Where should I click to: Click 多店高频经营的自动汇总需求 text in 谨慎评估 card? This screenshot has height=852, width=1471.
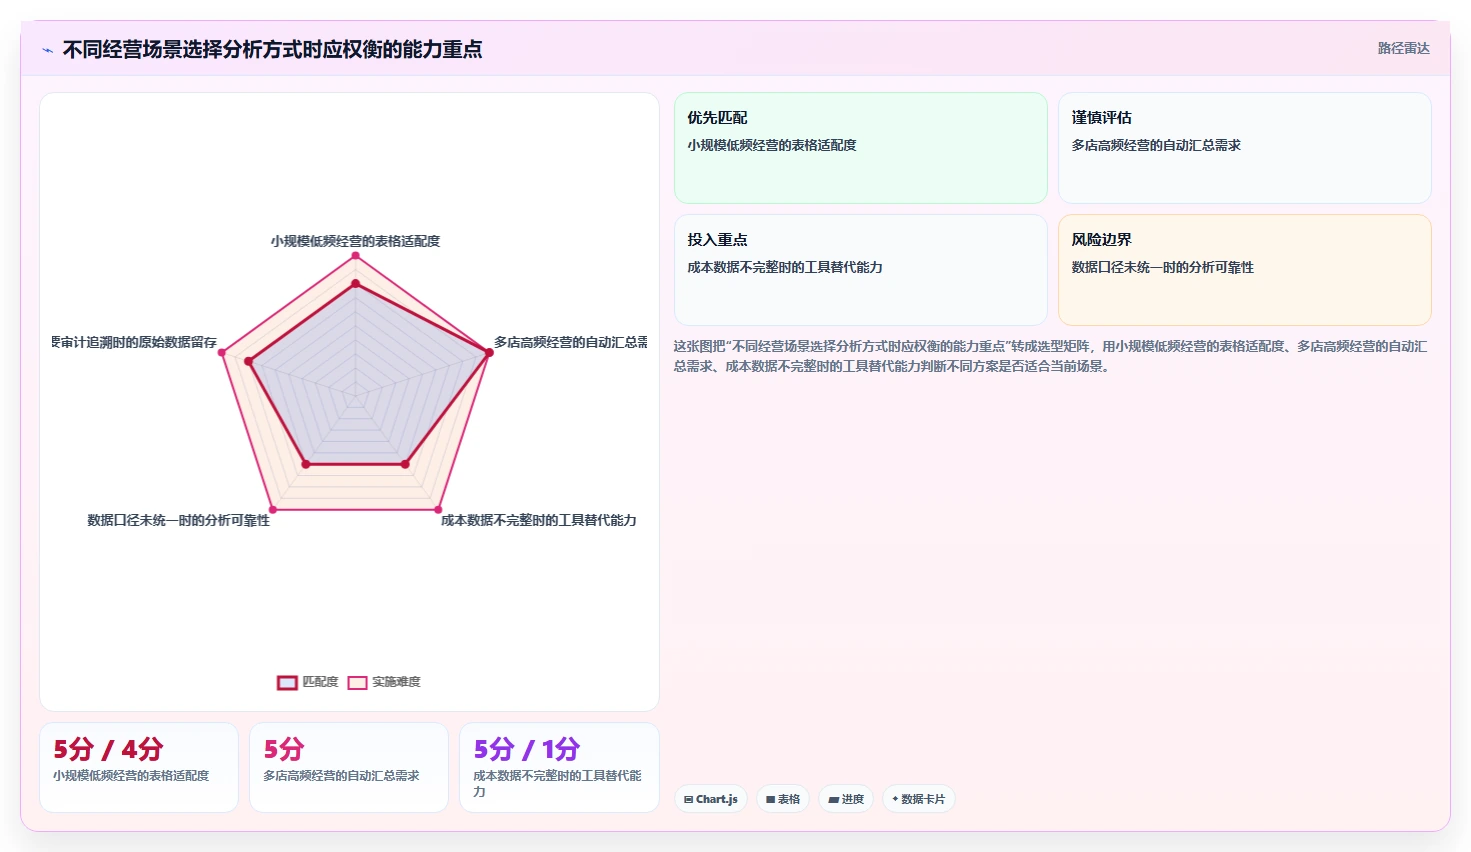coord(1156,145)
